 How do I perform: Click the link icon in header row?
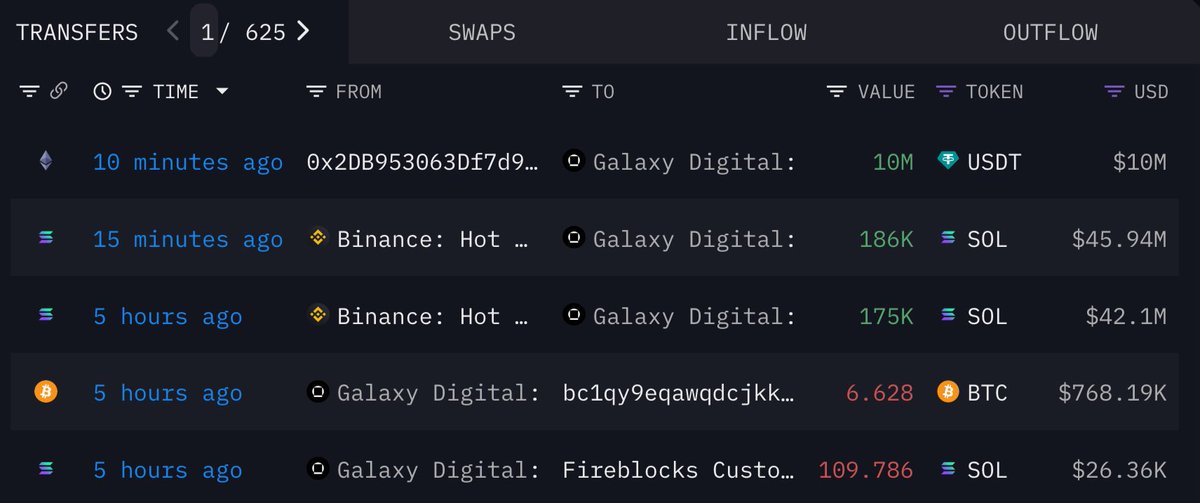58,92
